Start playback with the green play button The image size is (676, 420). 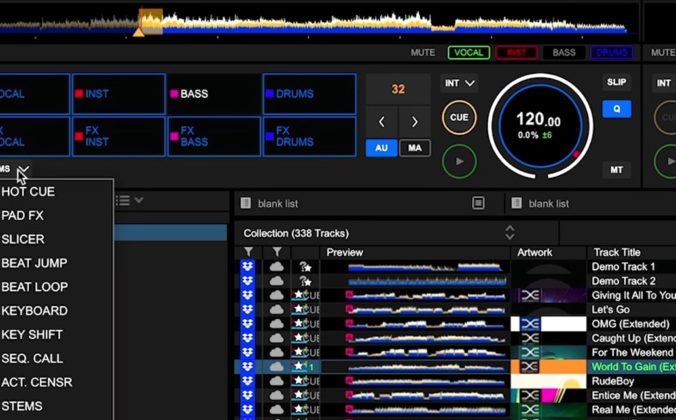coord(459,161)
